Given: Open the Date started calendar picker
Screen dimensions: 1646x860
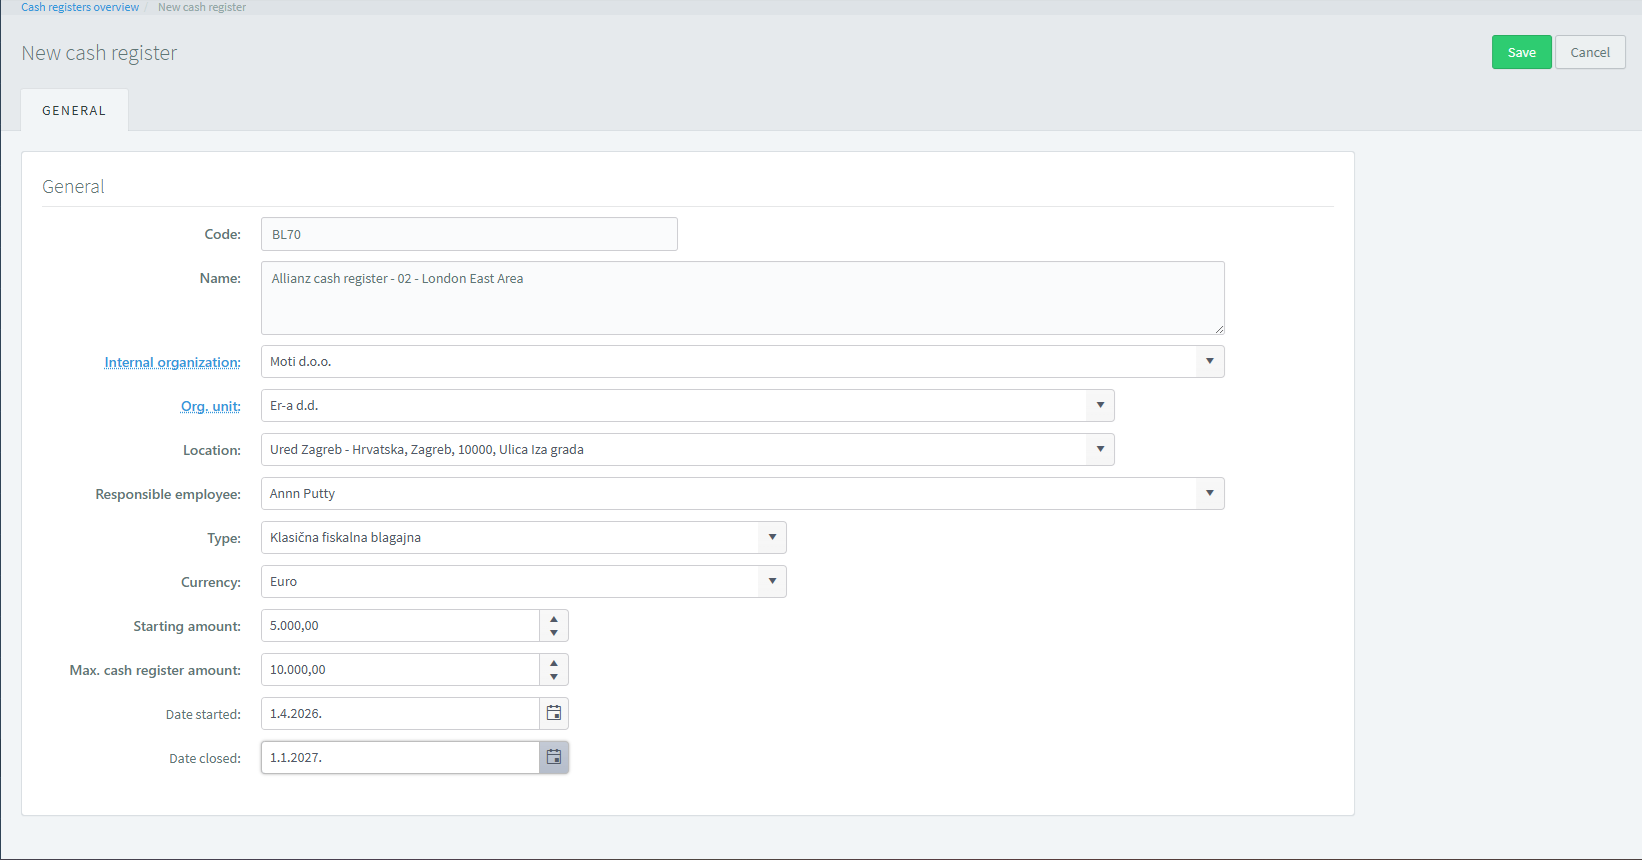Looking at the screenshot, I should tap(553, 714).
